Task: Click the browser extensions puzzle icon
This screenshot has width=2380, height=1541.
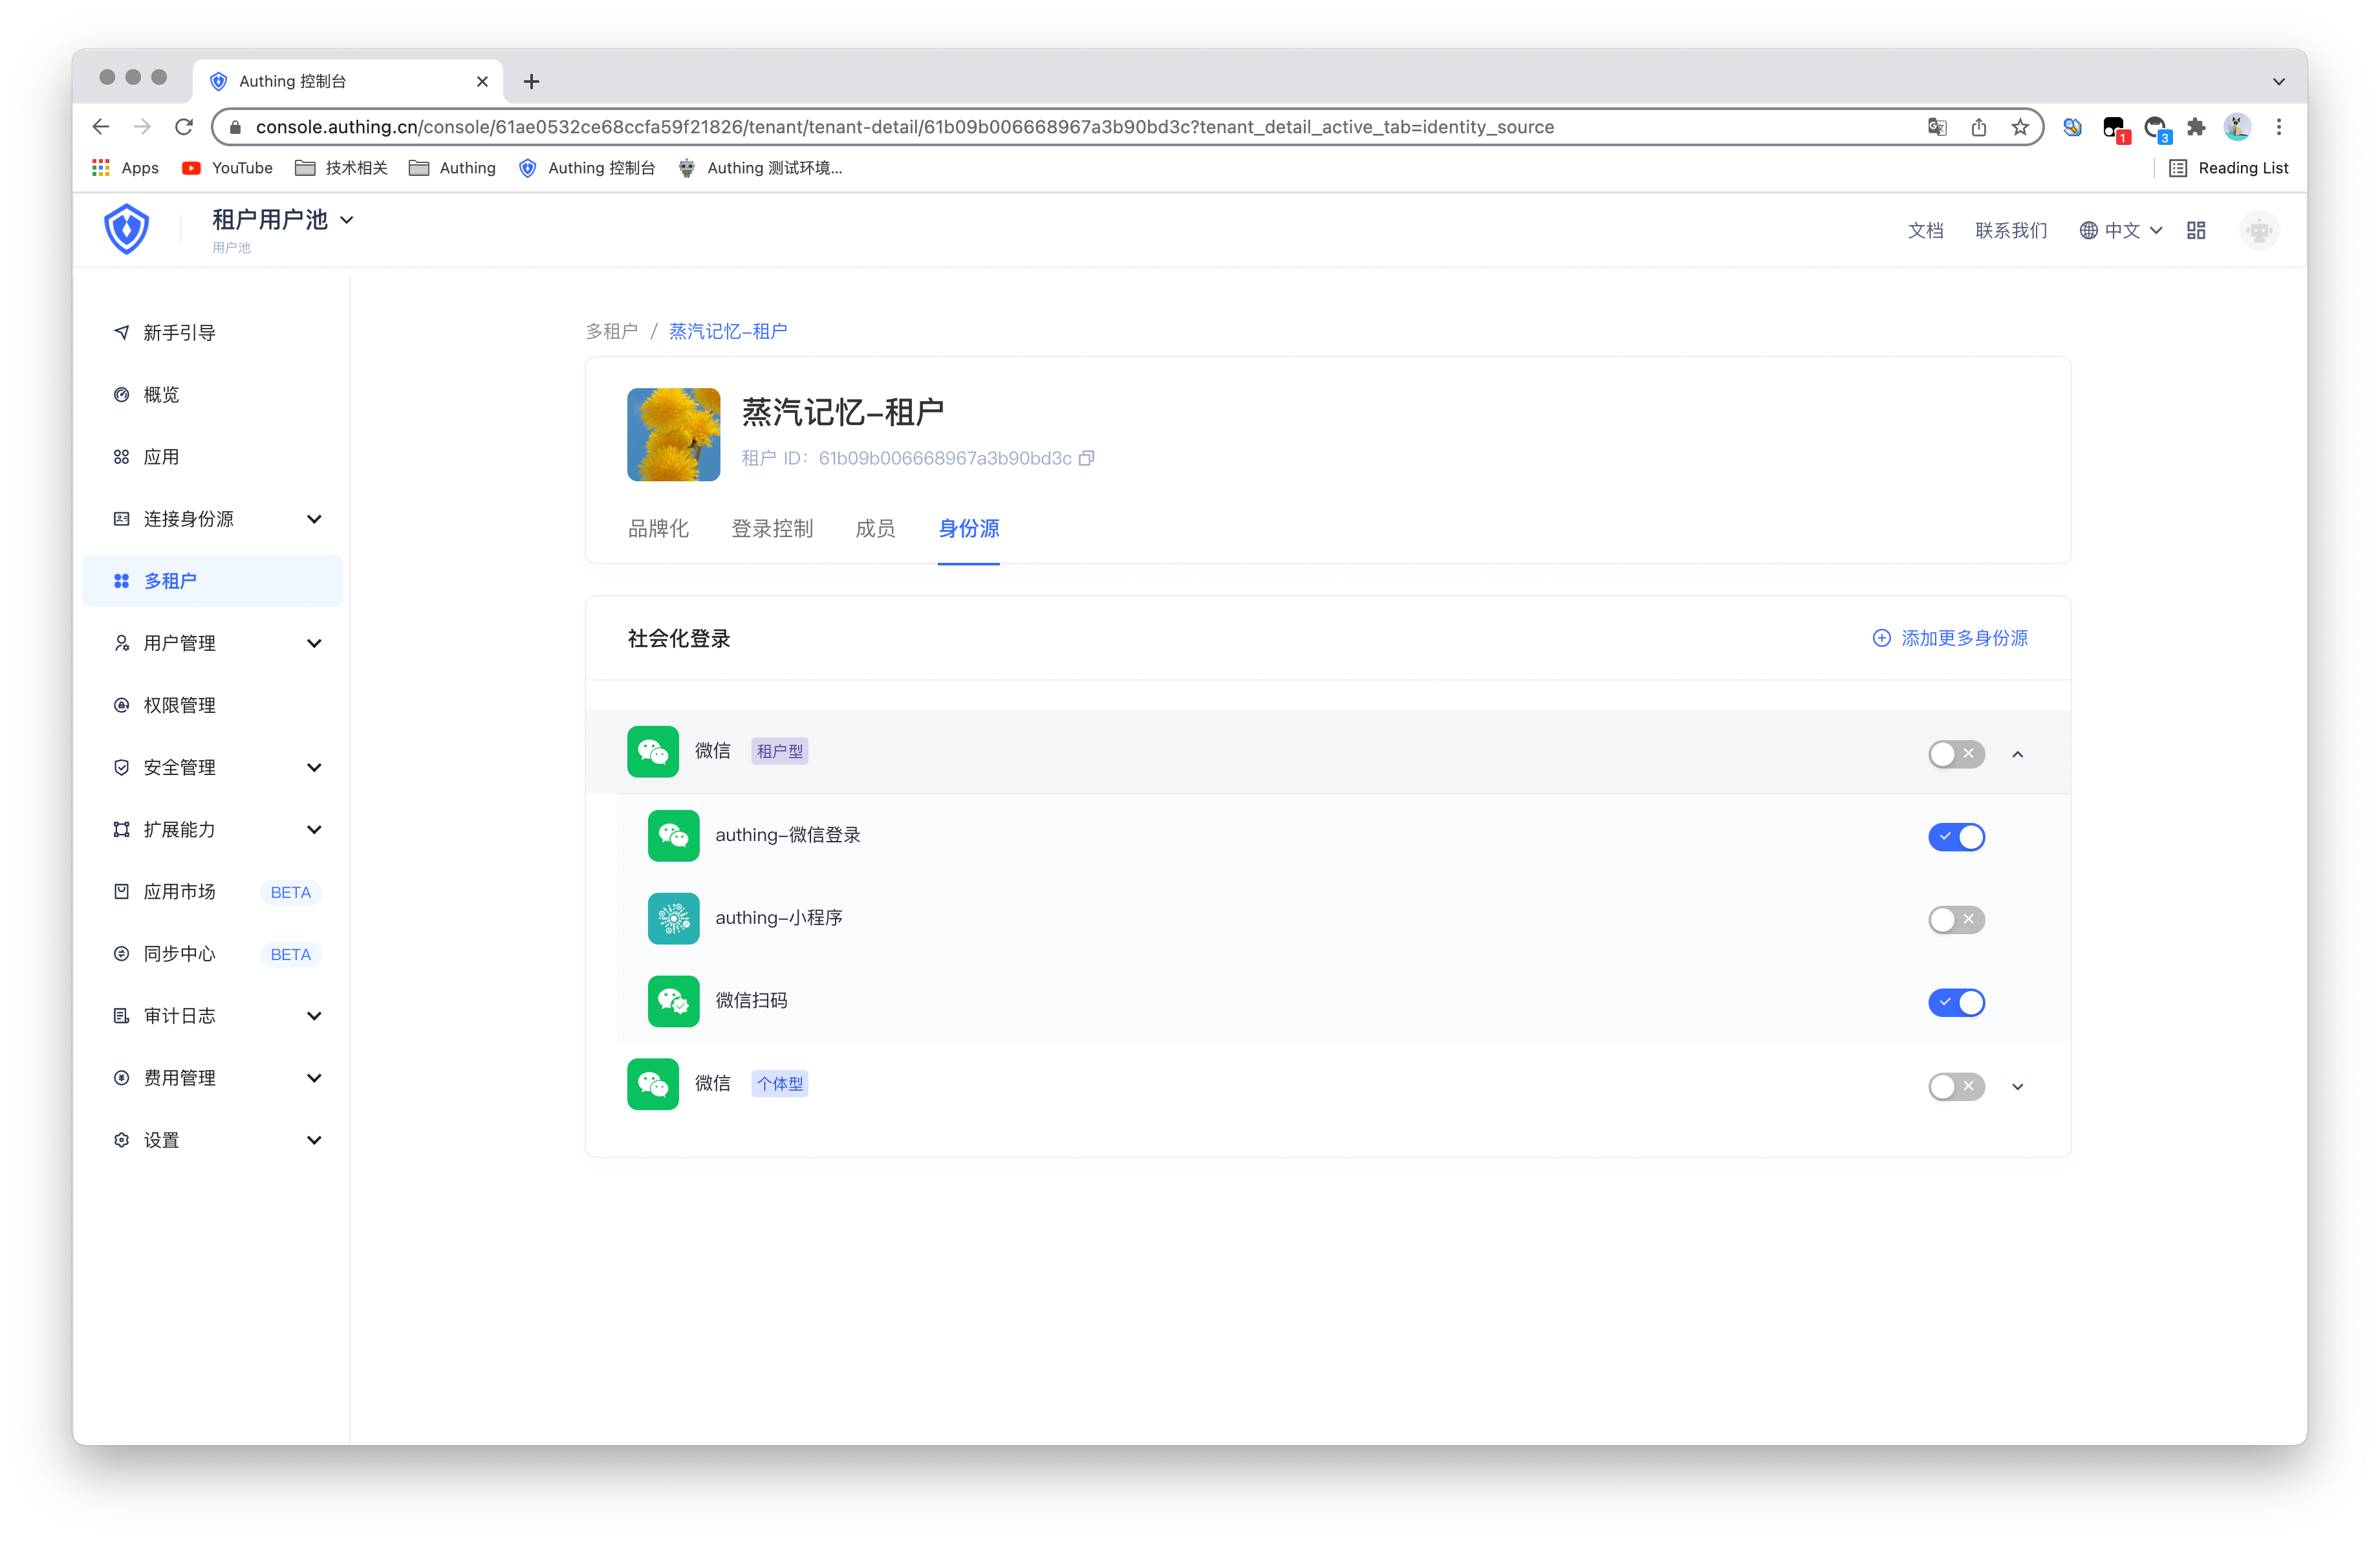Action: tap(2196, 127)
